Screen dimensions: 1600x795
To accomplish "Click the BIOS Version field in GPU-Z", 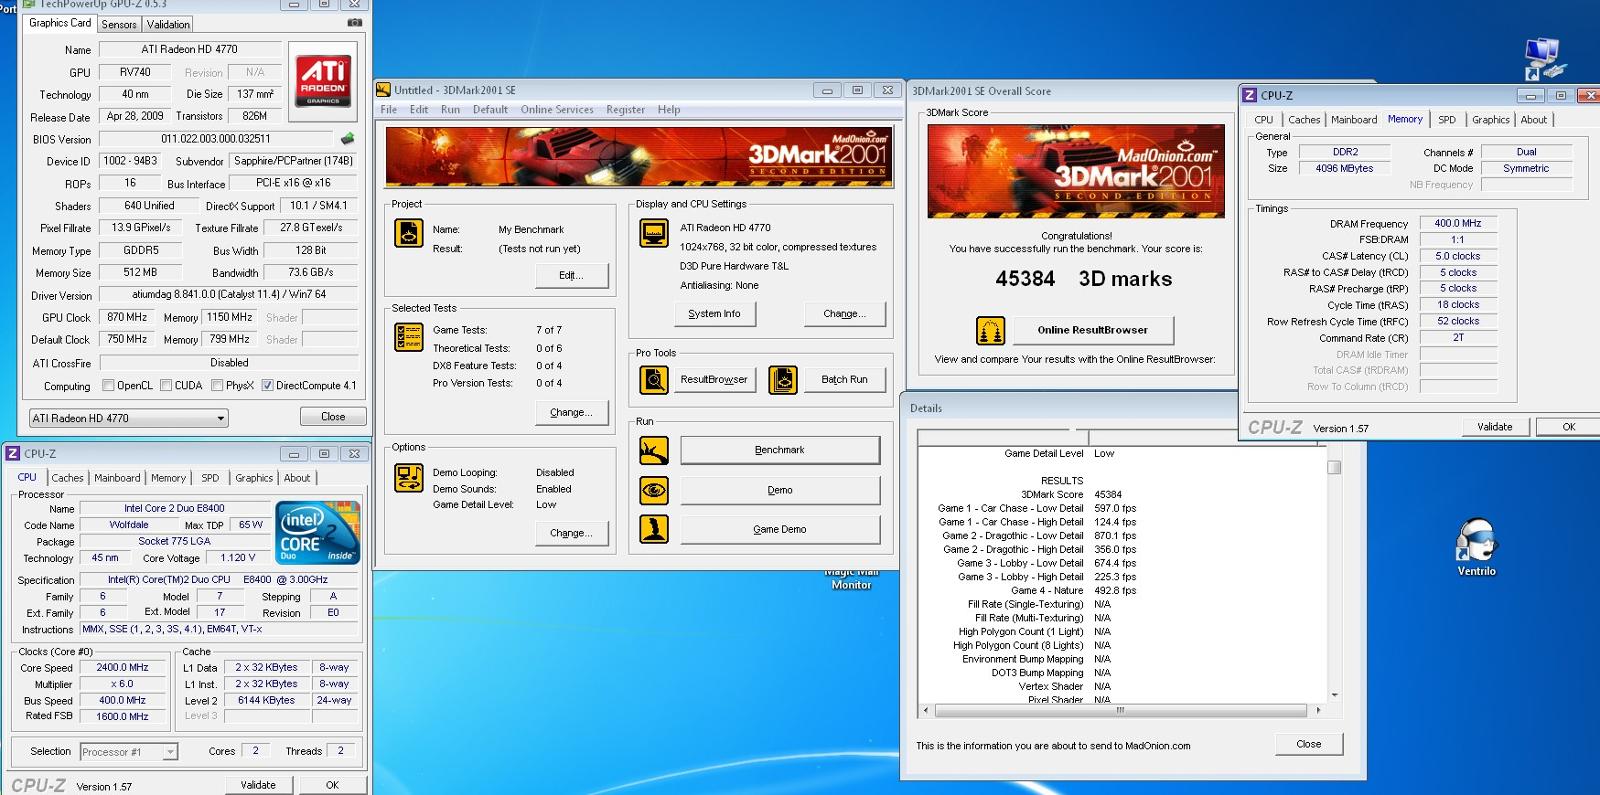I will pyautogui.click(x=216, y=139).
